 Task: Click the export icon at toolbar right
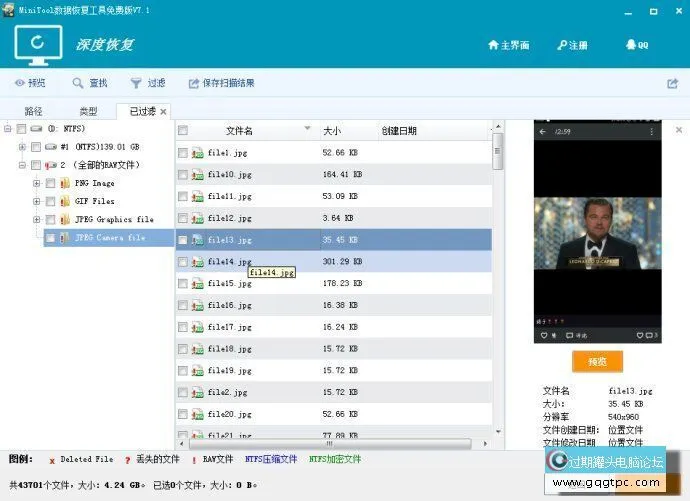672,83
